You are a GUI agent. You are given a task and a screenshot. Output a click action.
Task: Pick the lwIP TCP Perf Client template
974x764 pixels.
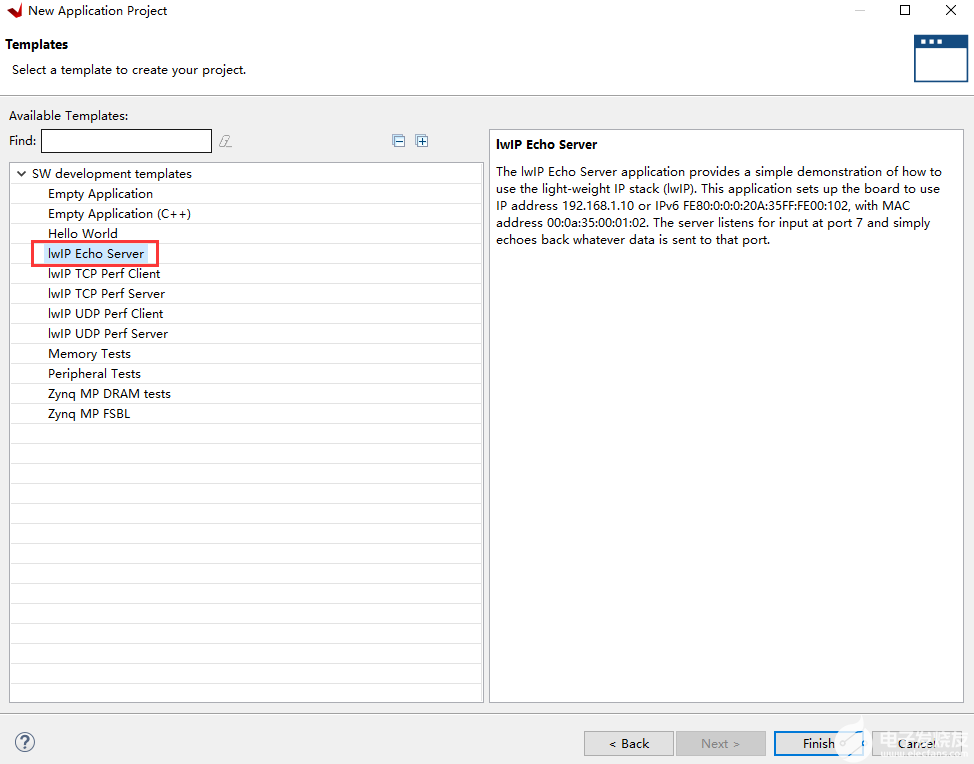click(x=104, y=274)
